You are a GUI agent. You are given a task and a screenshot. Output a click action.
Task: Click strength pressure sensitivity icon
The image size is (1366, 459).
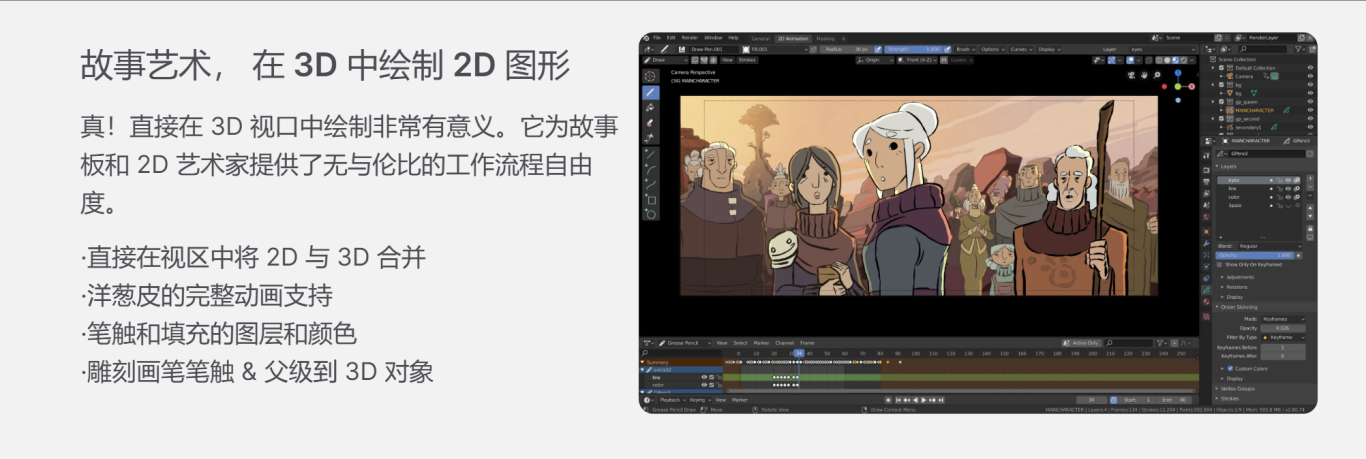point(947,49)
